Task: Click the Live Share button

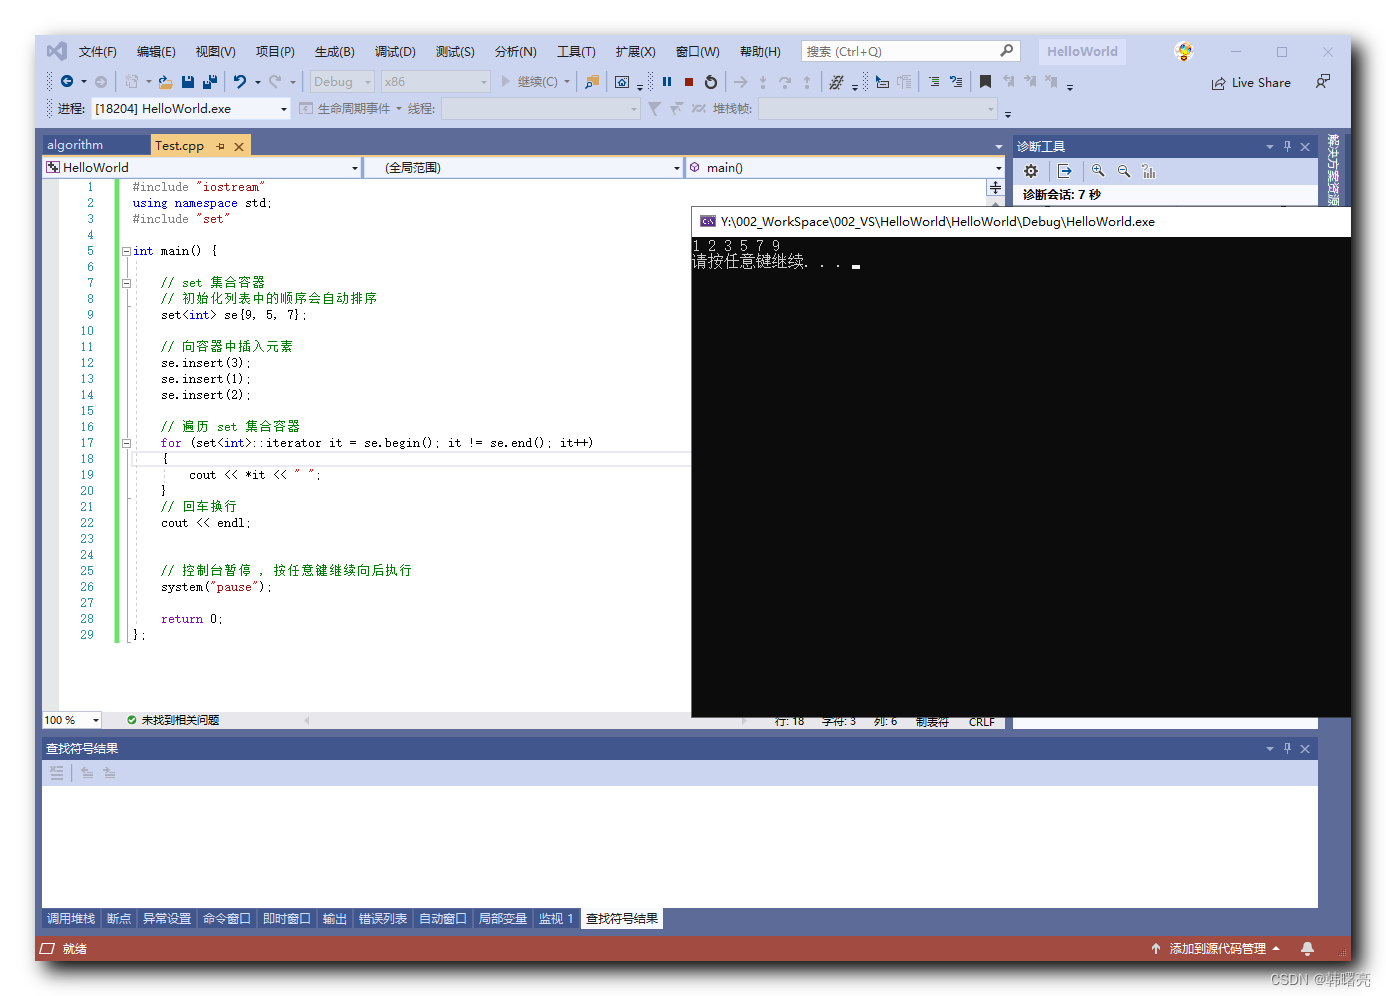Action: 1251,82
